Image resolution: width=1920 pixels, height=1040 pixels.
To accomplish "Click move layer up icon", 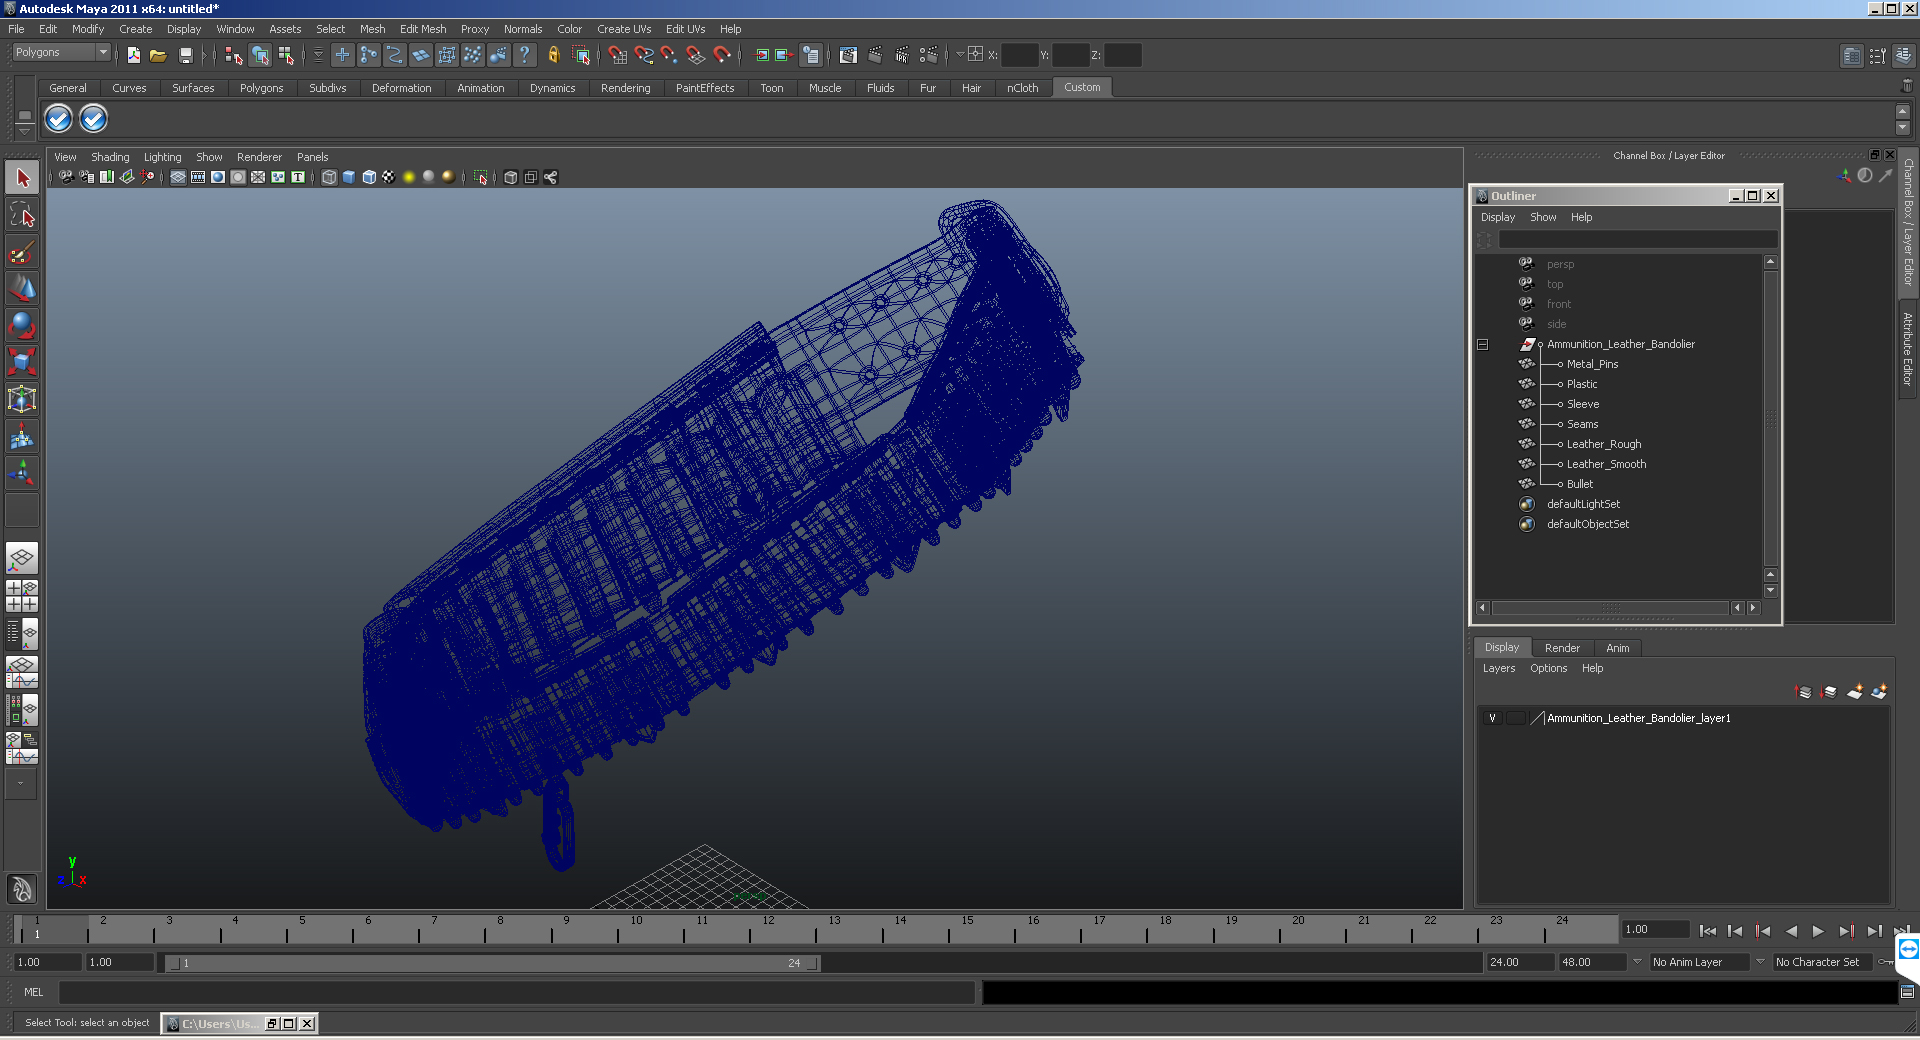I will click(x=1804, y=691).
